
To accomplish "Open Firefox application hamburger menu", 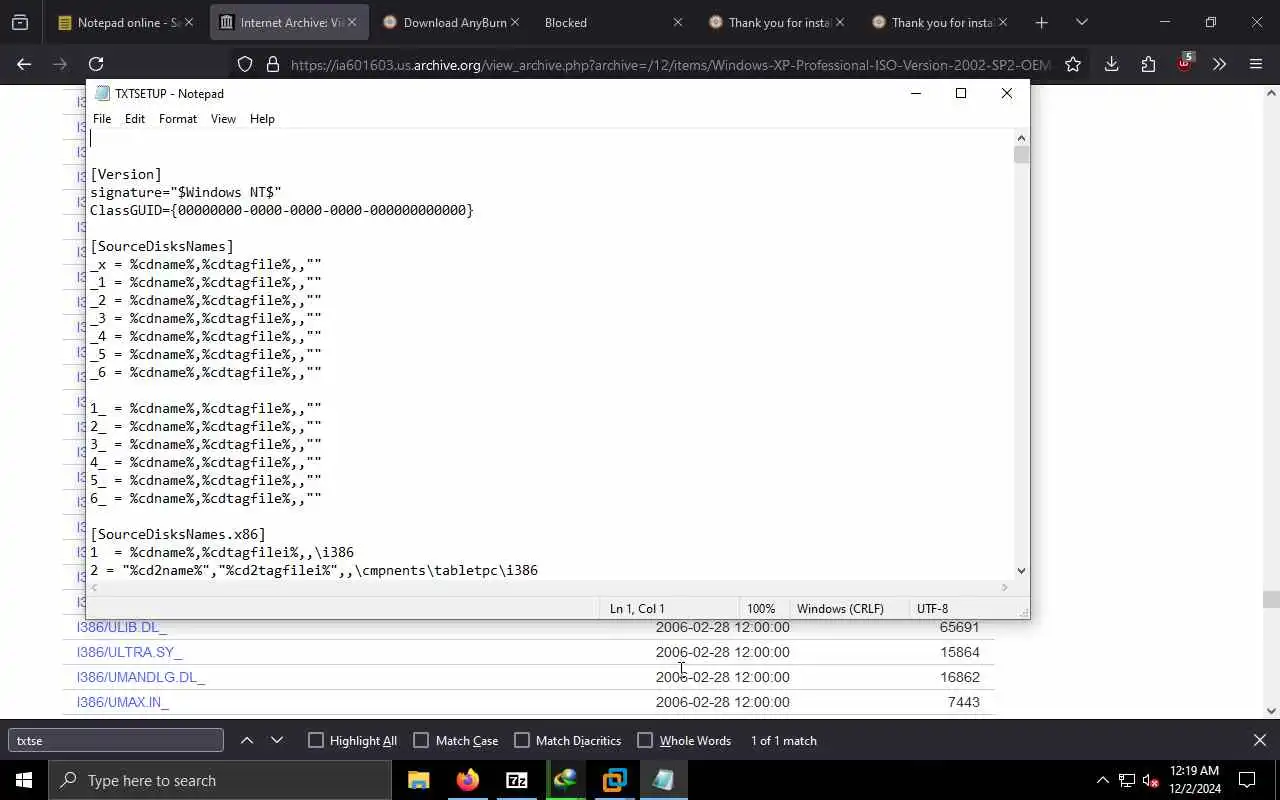I will pyautogui.click(x=1256, y=64).
